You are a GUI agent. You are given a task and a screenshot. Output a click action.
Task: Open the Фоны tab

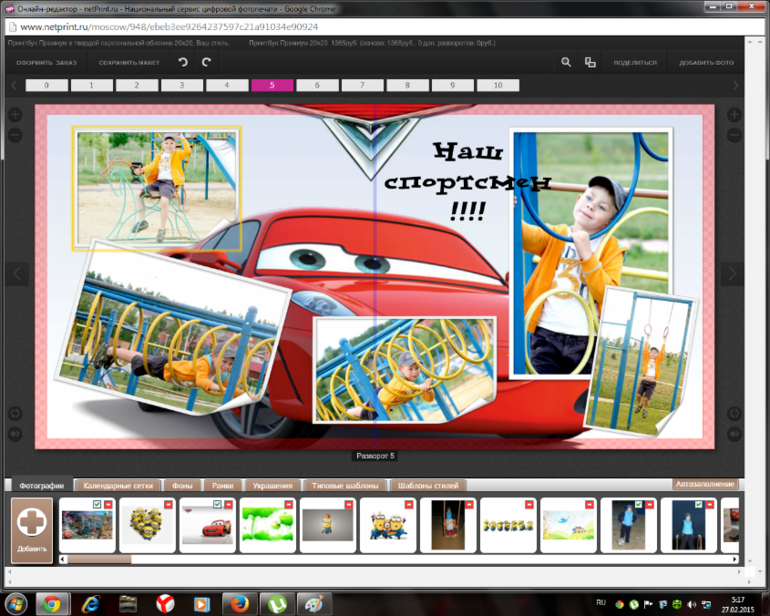(x=181, y=485)
